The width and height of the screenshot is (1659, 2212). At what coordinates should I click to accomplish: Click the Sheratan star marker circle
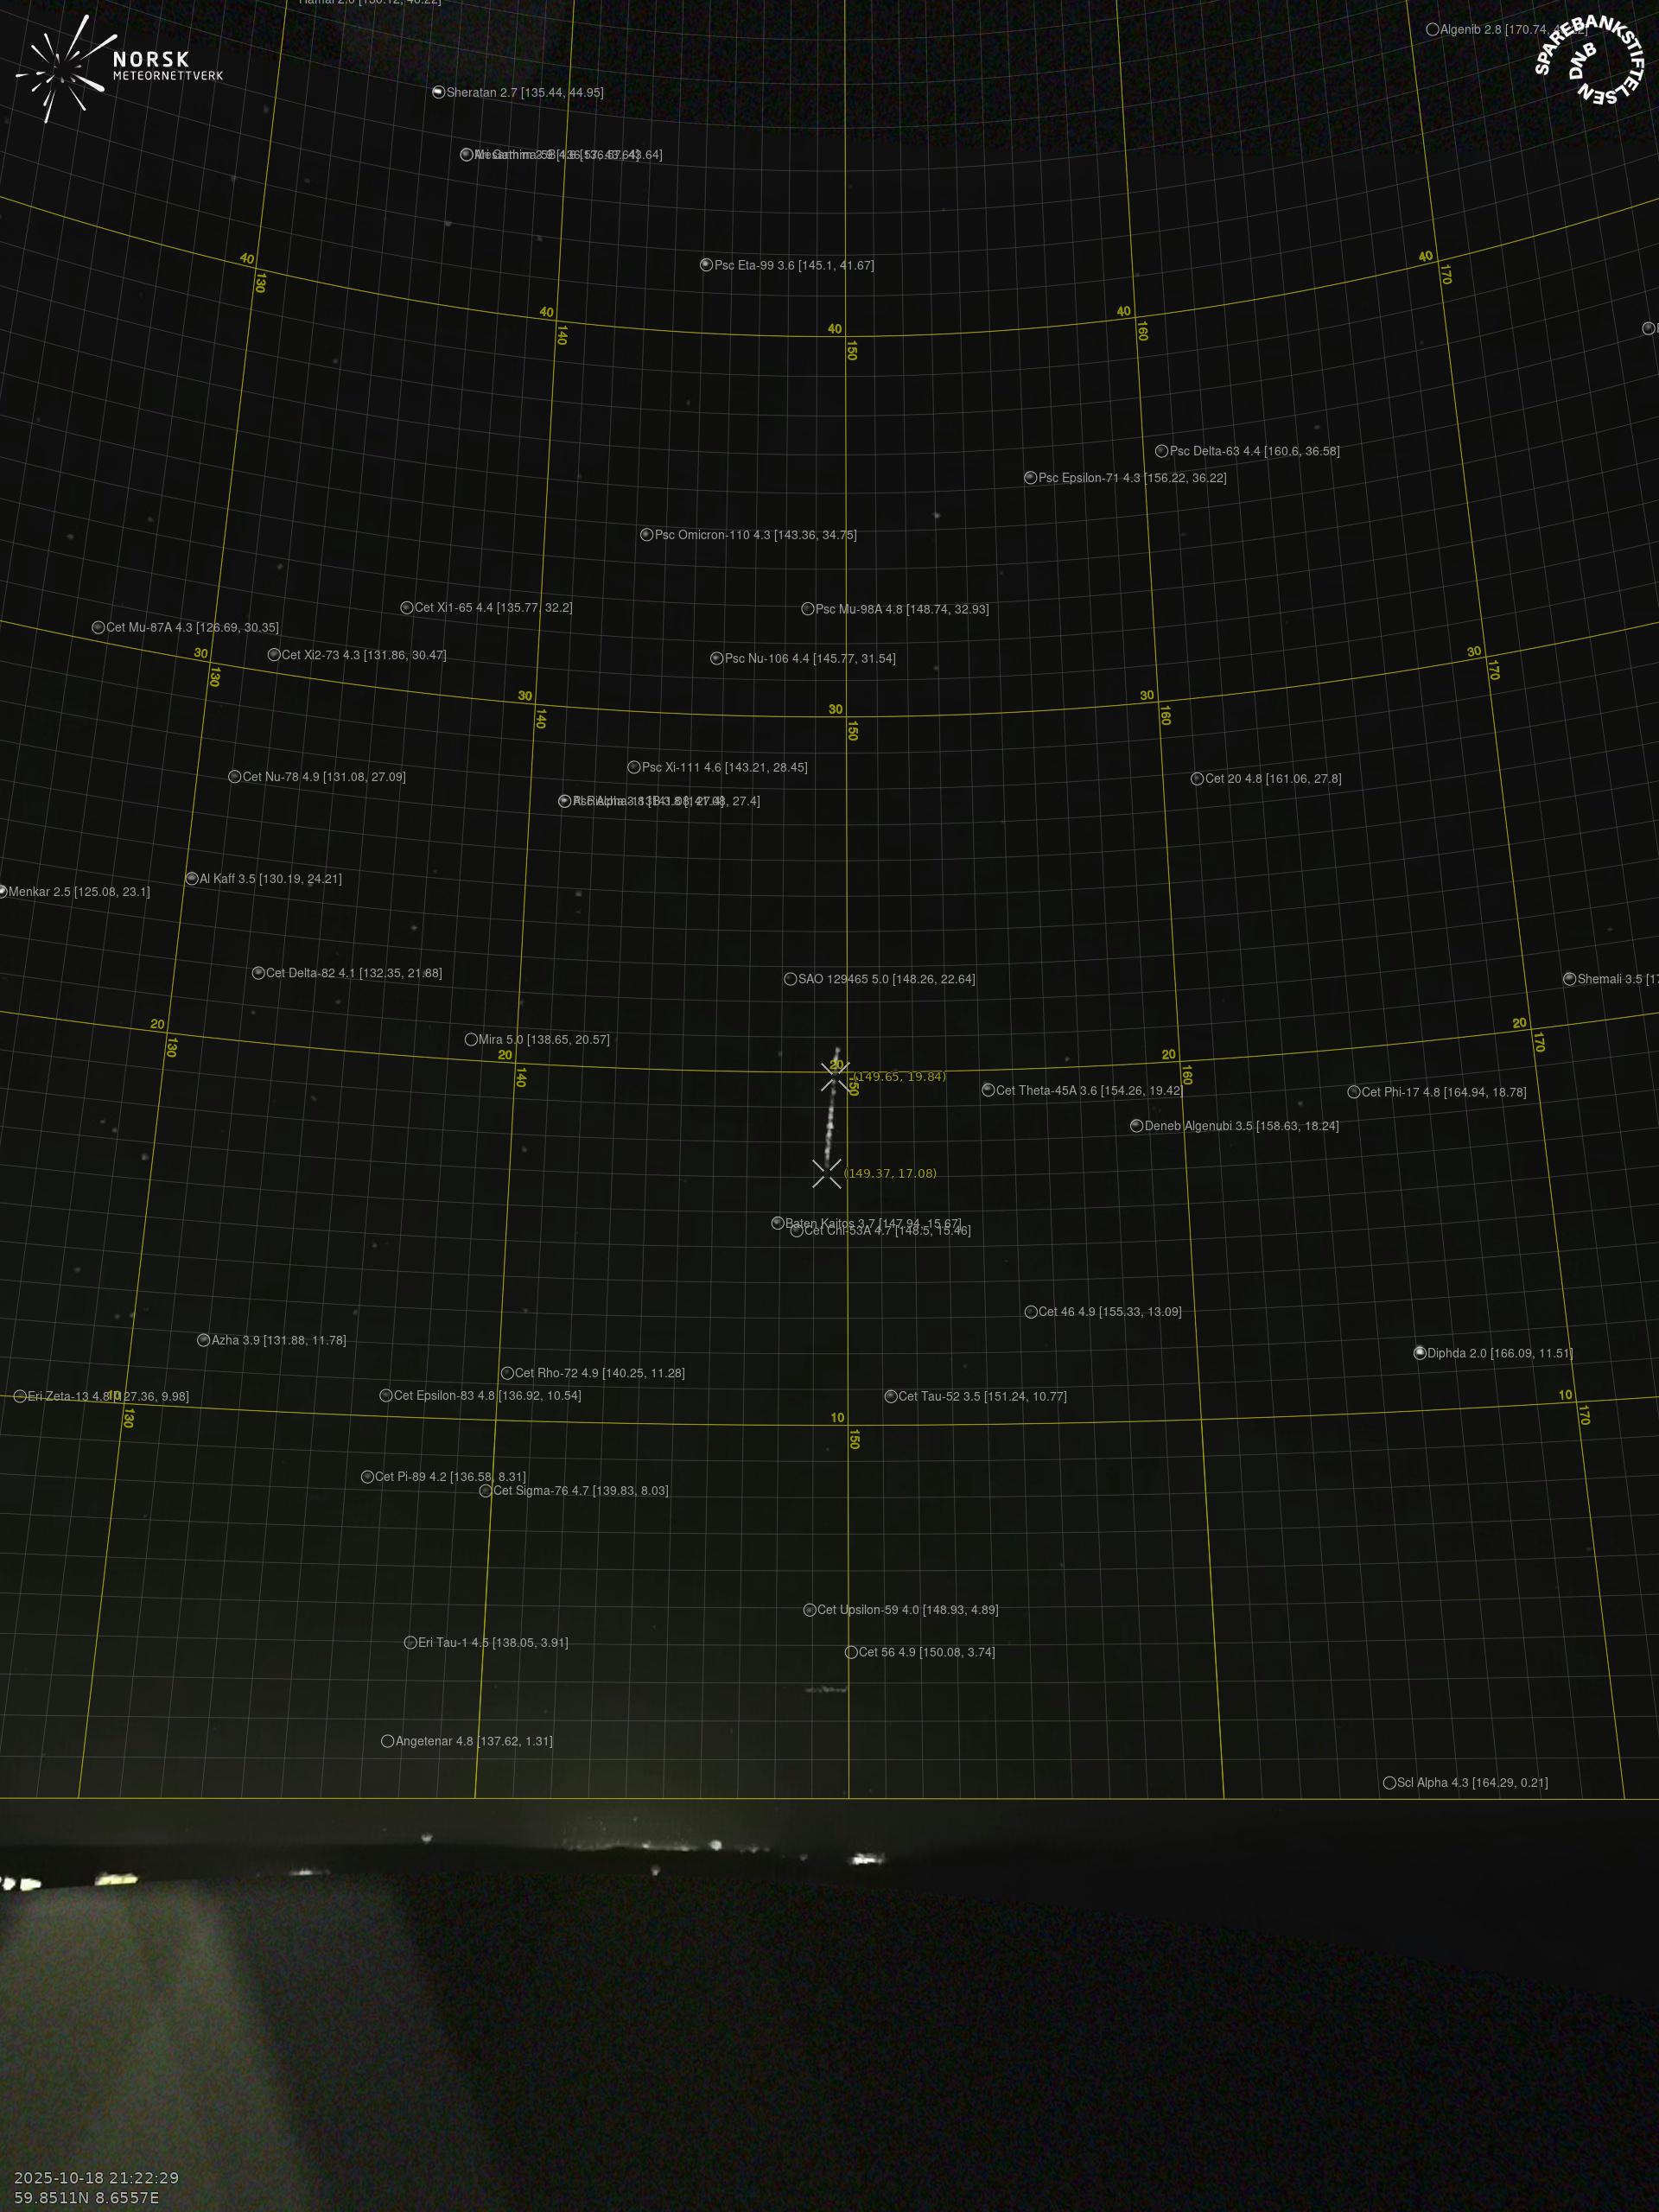click(438, 92)
